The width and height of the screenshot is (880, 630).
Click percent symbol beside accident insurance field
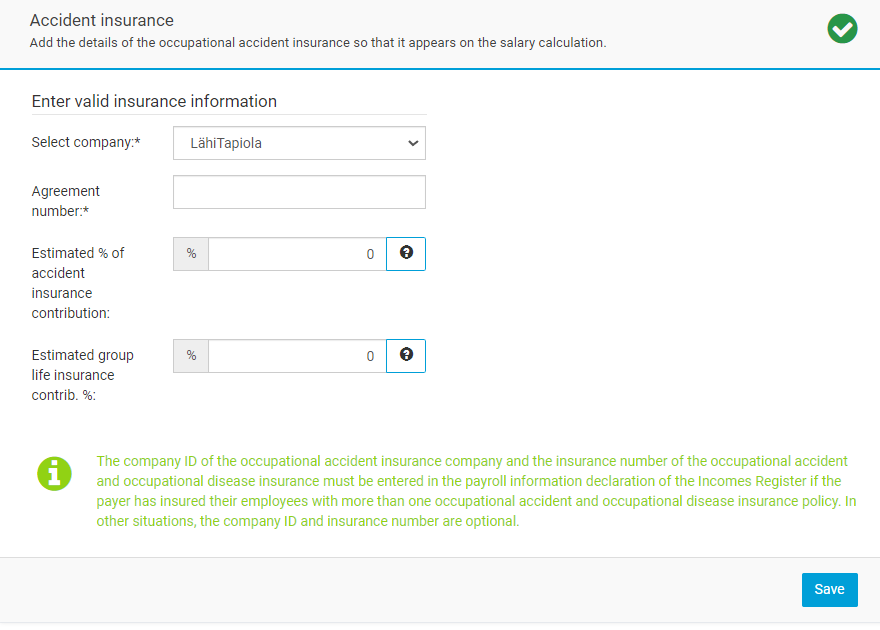191,254
